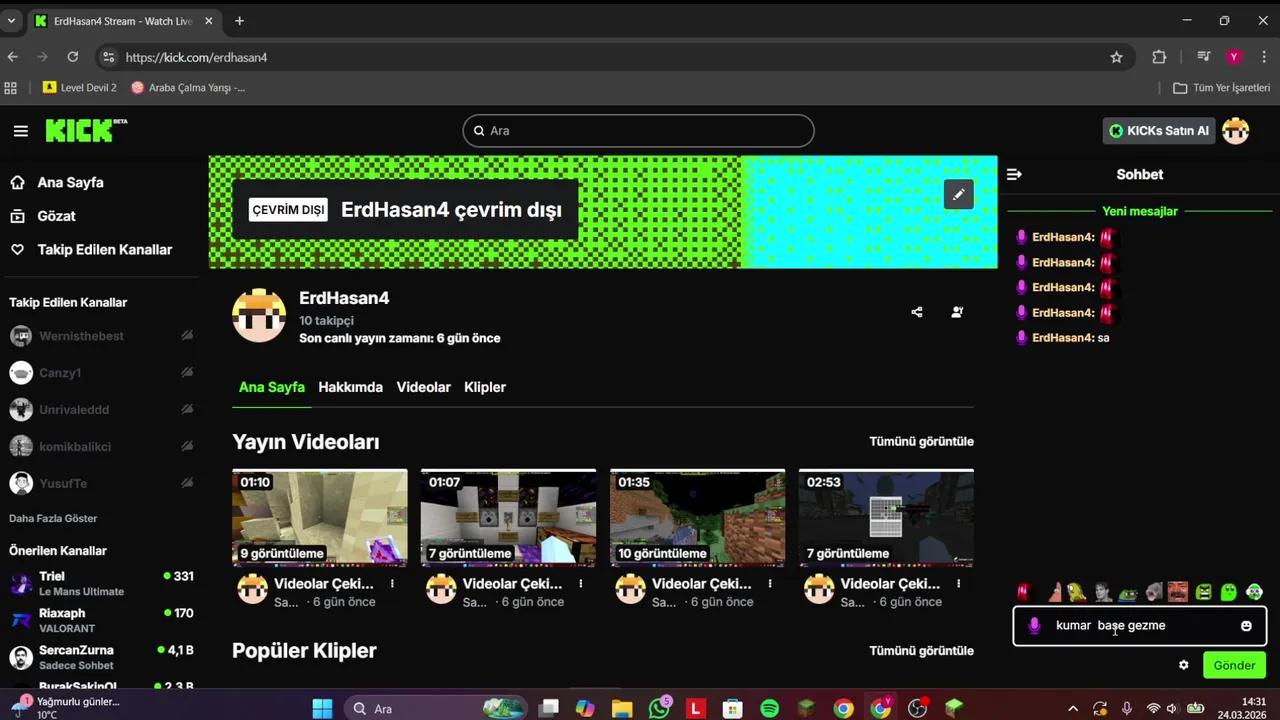The height and width of the screenshot is (720, 1280).
Task: Open File Explorer from the taskbar
Action: (x=622, y=708)
